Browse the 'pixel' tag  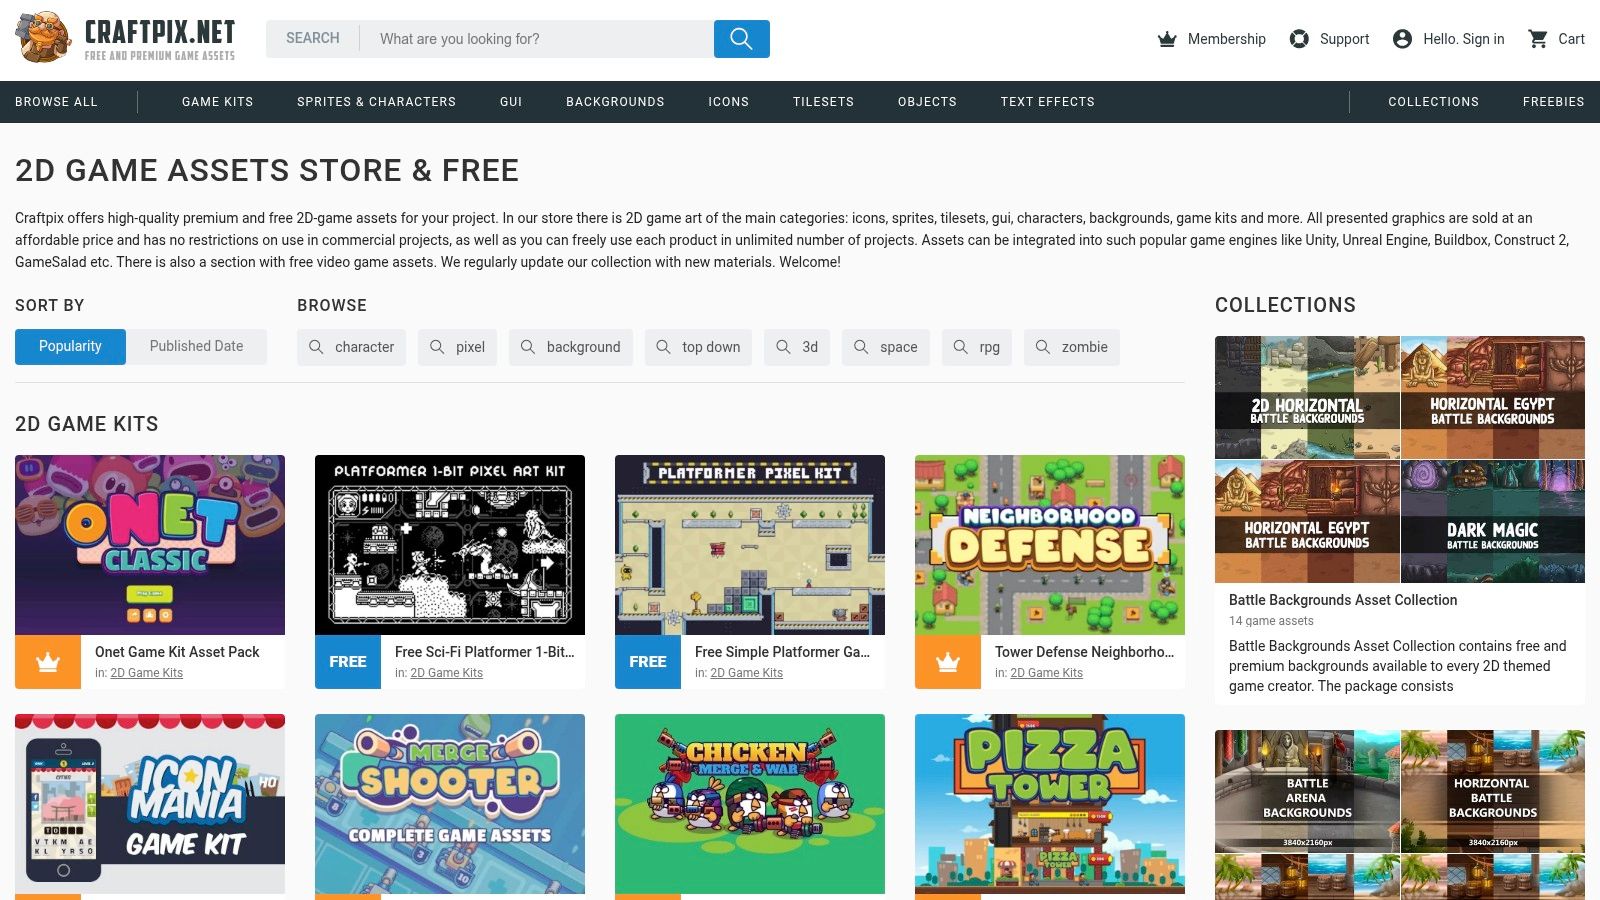[458, 347]
